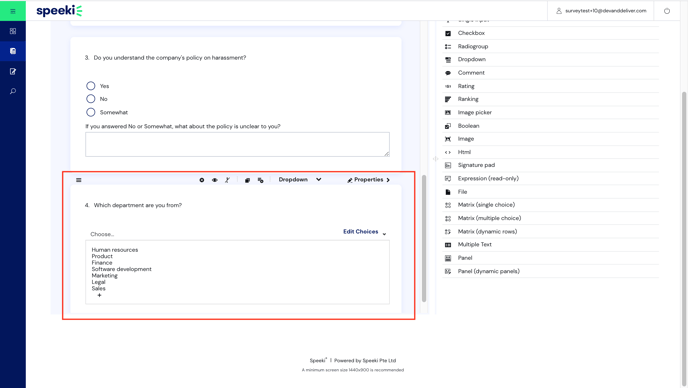Select the No radio option
688x388 pixels.
[x=90, y=99]
